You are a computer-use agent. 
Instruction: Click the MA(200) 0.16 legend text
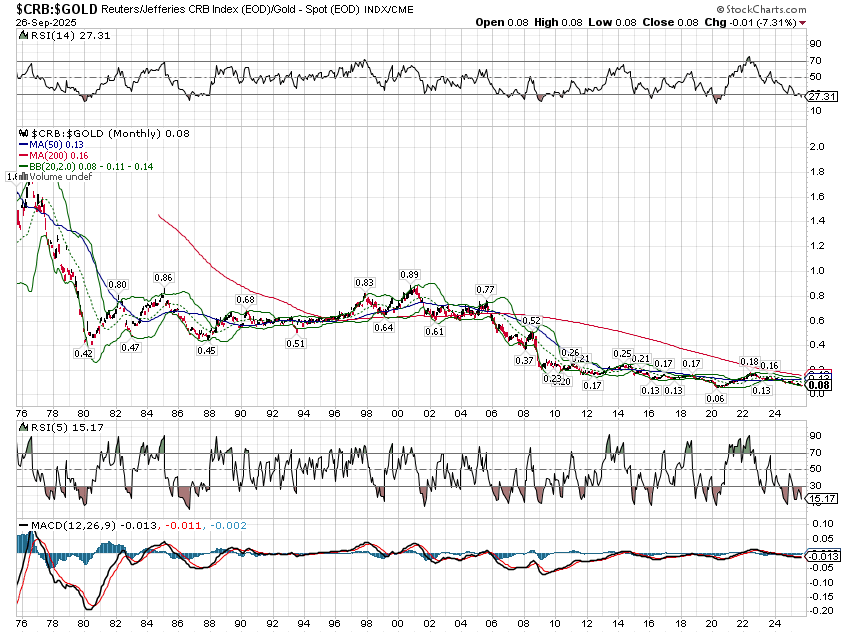[59, 156]
